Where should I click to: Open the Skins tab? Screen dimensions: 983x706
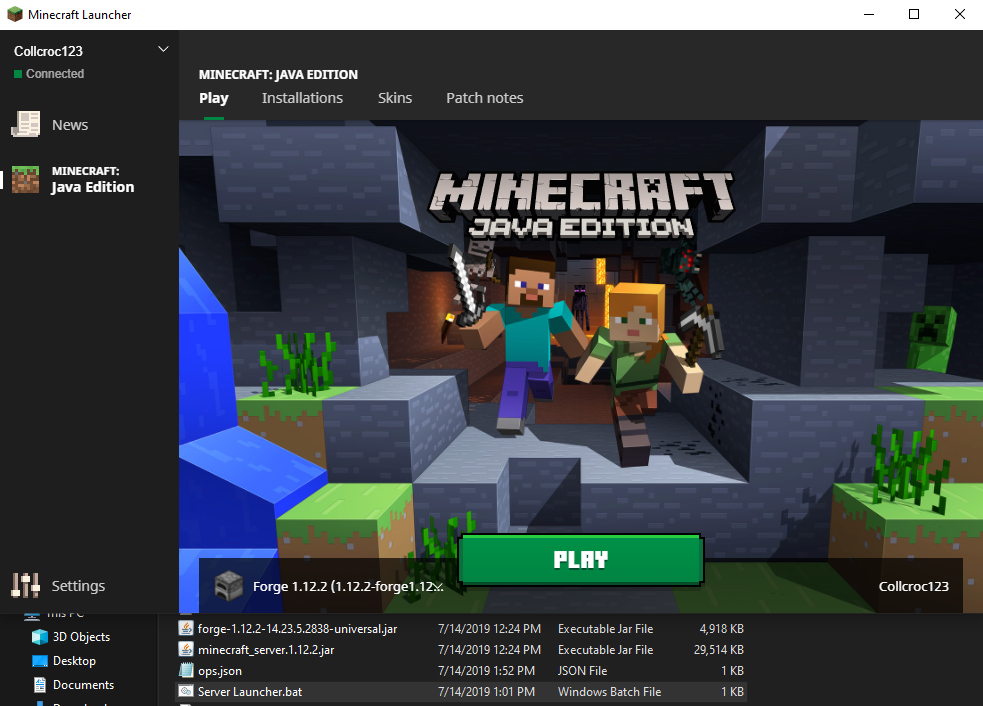point(394,98)
